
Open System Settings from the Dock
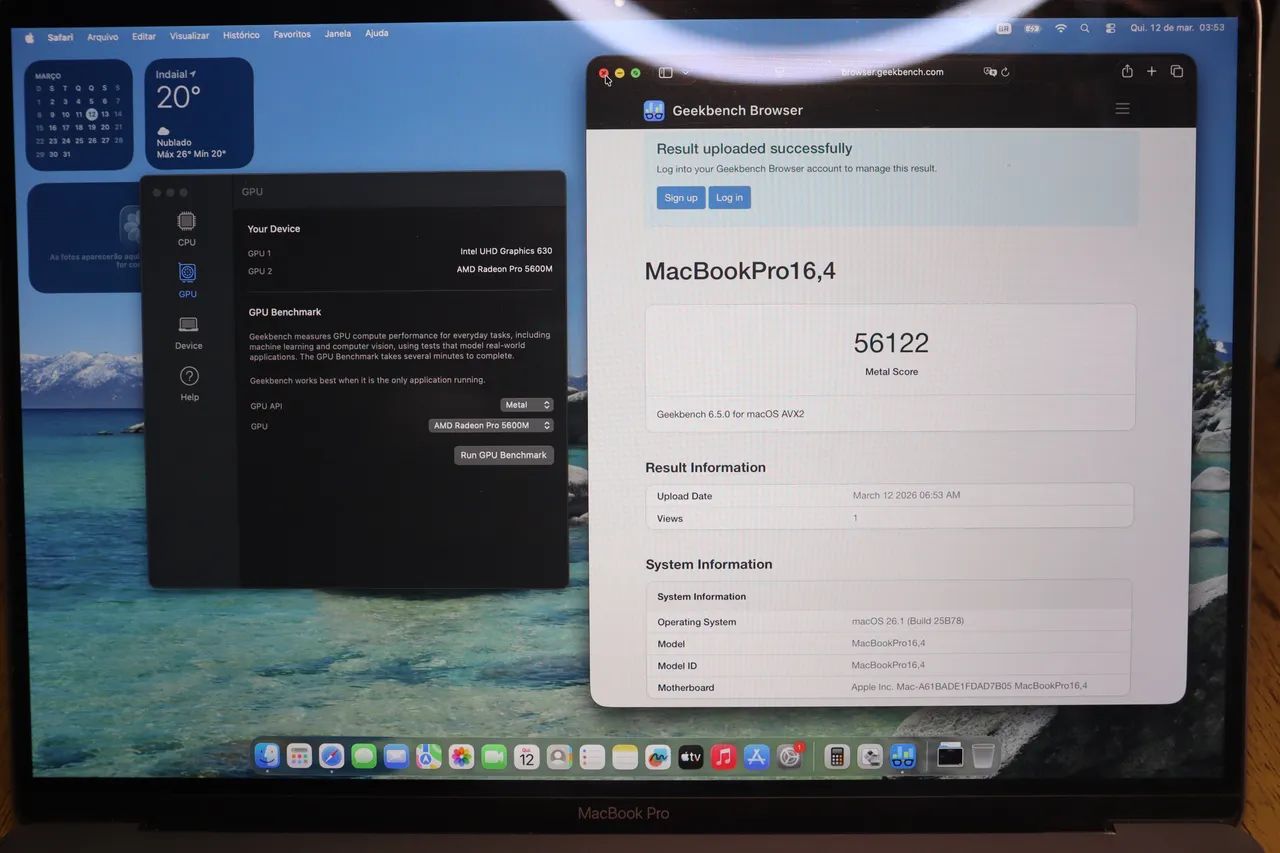[790, 757]
